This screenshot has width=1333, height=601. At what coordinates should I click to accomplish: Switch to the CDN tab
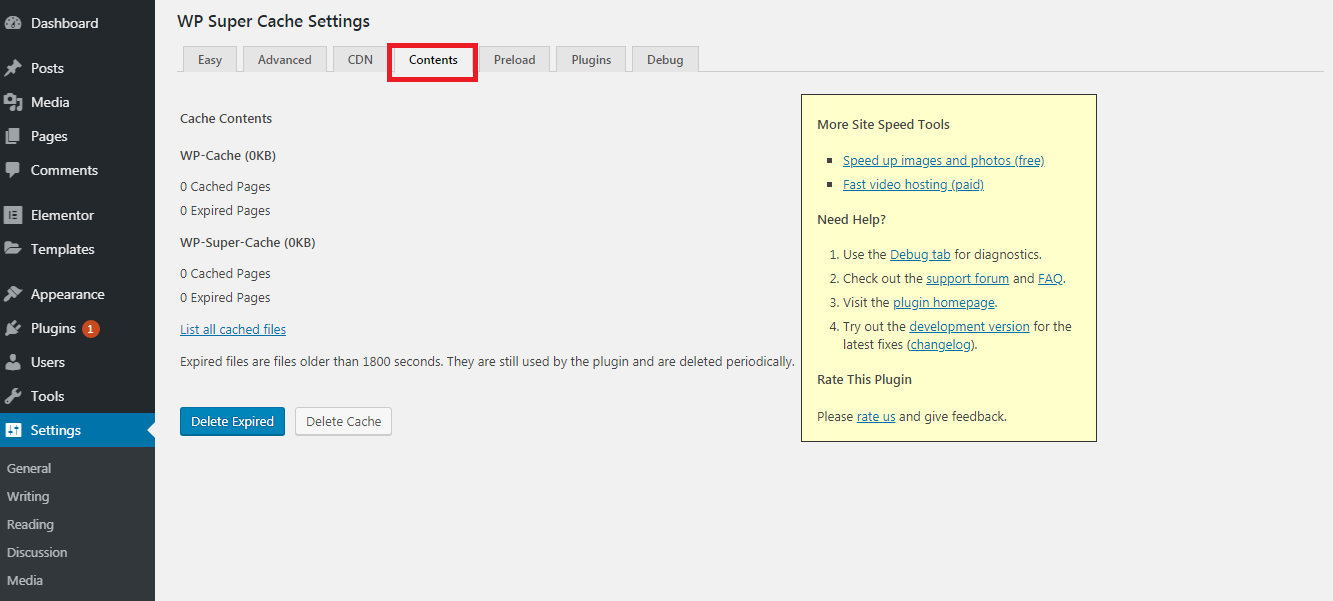[360, 59]
